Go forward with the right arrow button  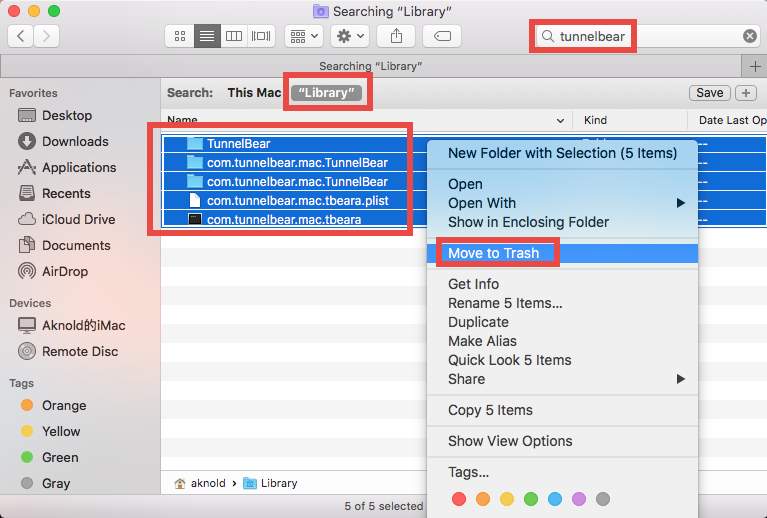[x=46, y=36]
